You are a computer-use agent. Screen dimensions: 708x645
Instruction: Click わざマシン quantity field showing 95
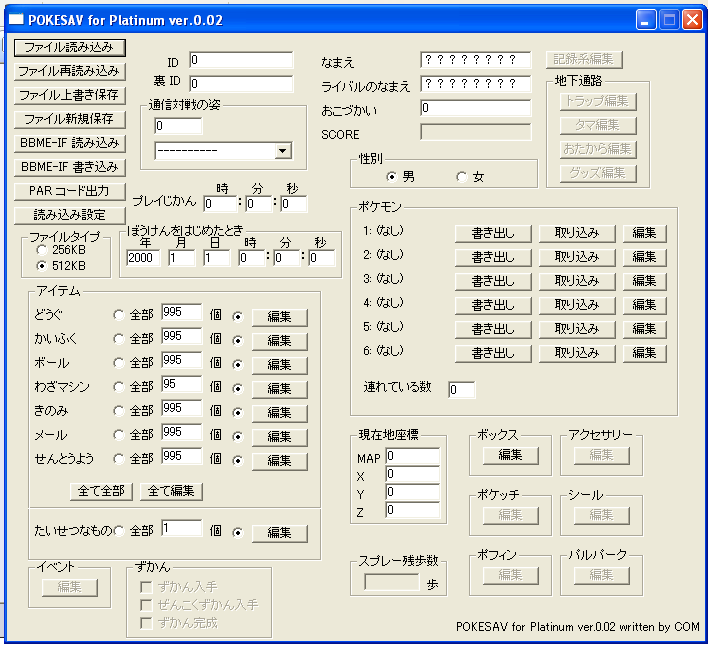(182, 384)
